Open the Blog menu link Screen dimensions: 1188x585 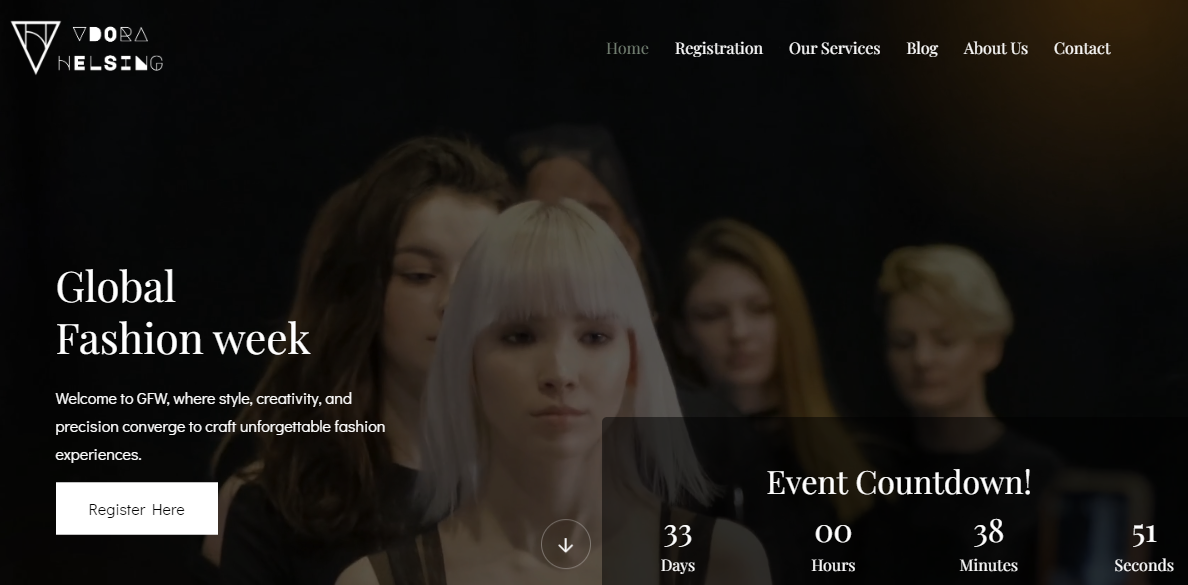[922, 48]
